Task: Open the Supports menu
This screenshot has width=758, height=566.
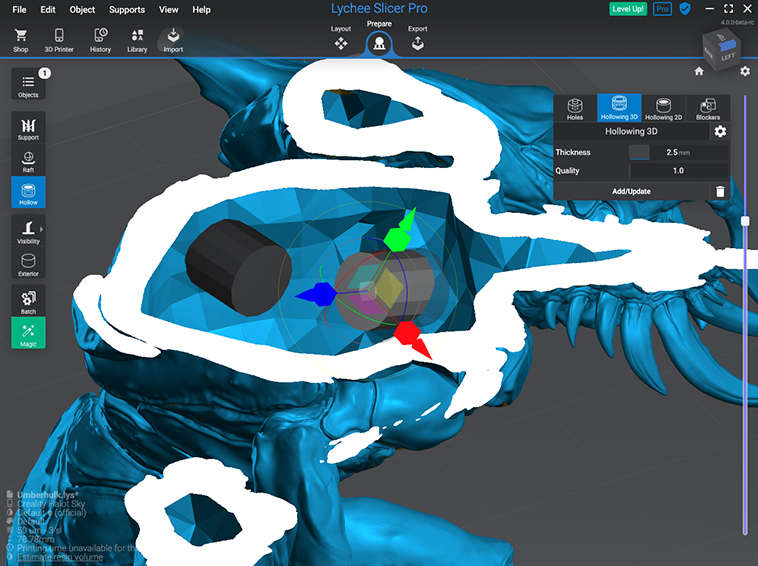Action: 127,10
